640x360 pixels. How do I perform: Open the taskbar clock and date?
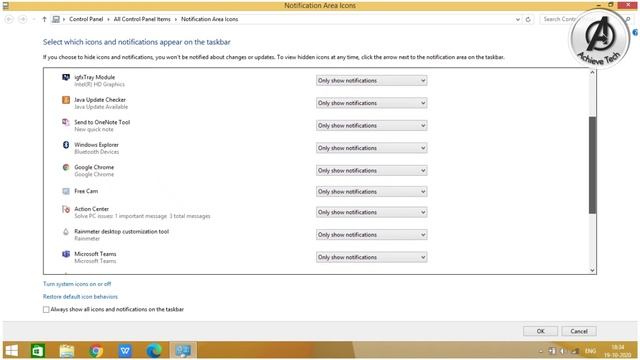pyautogui.click(x=618, y=351)
